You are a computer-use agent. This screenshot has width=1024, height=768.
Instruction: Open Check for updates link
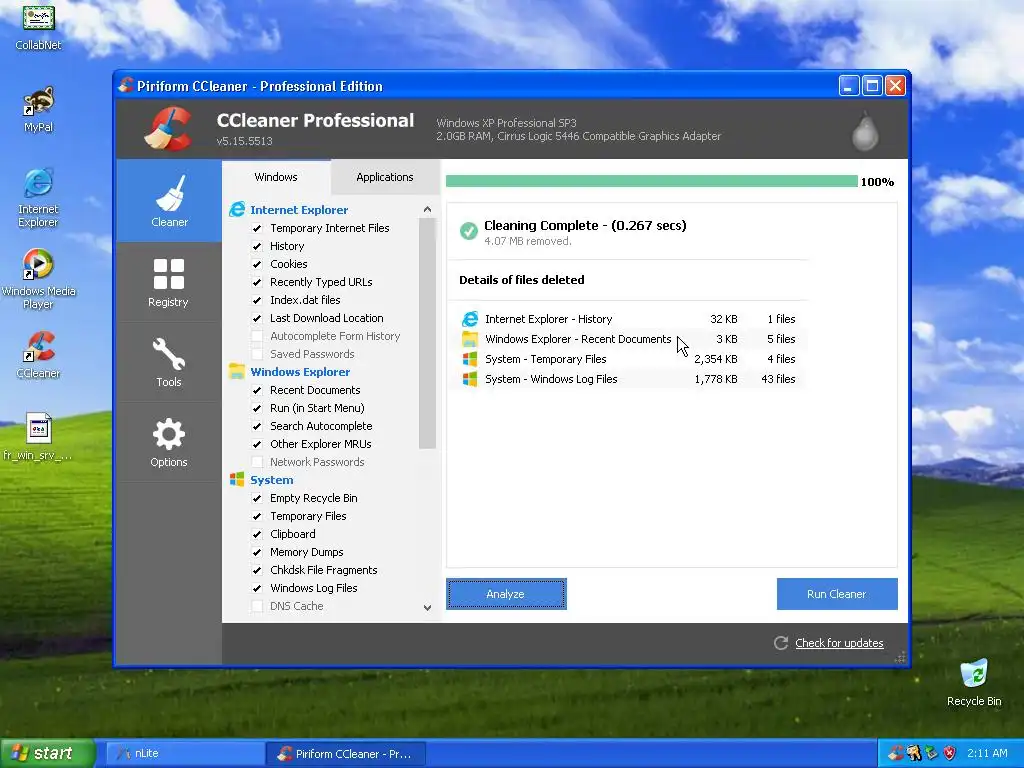click(839, 643)
